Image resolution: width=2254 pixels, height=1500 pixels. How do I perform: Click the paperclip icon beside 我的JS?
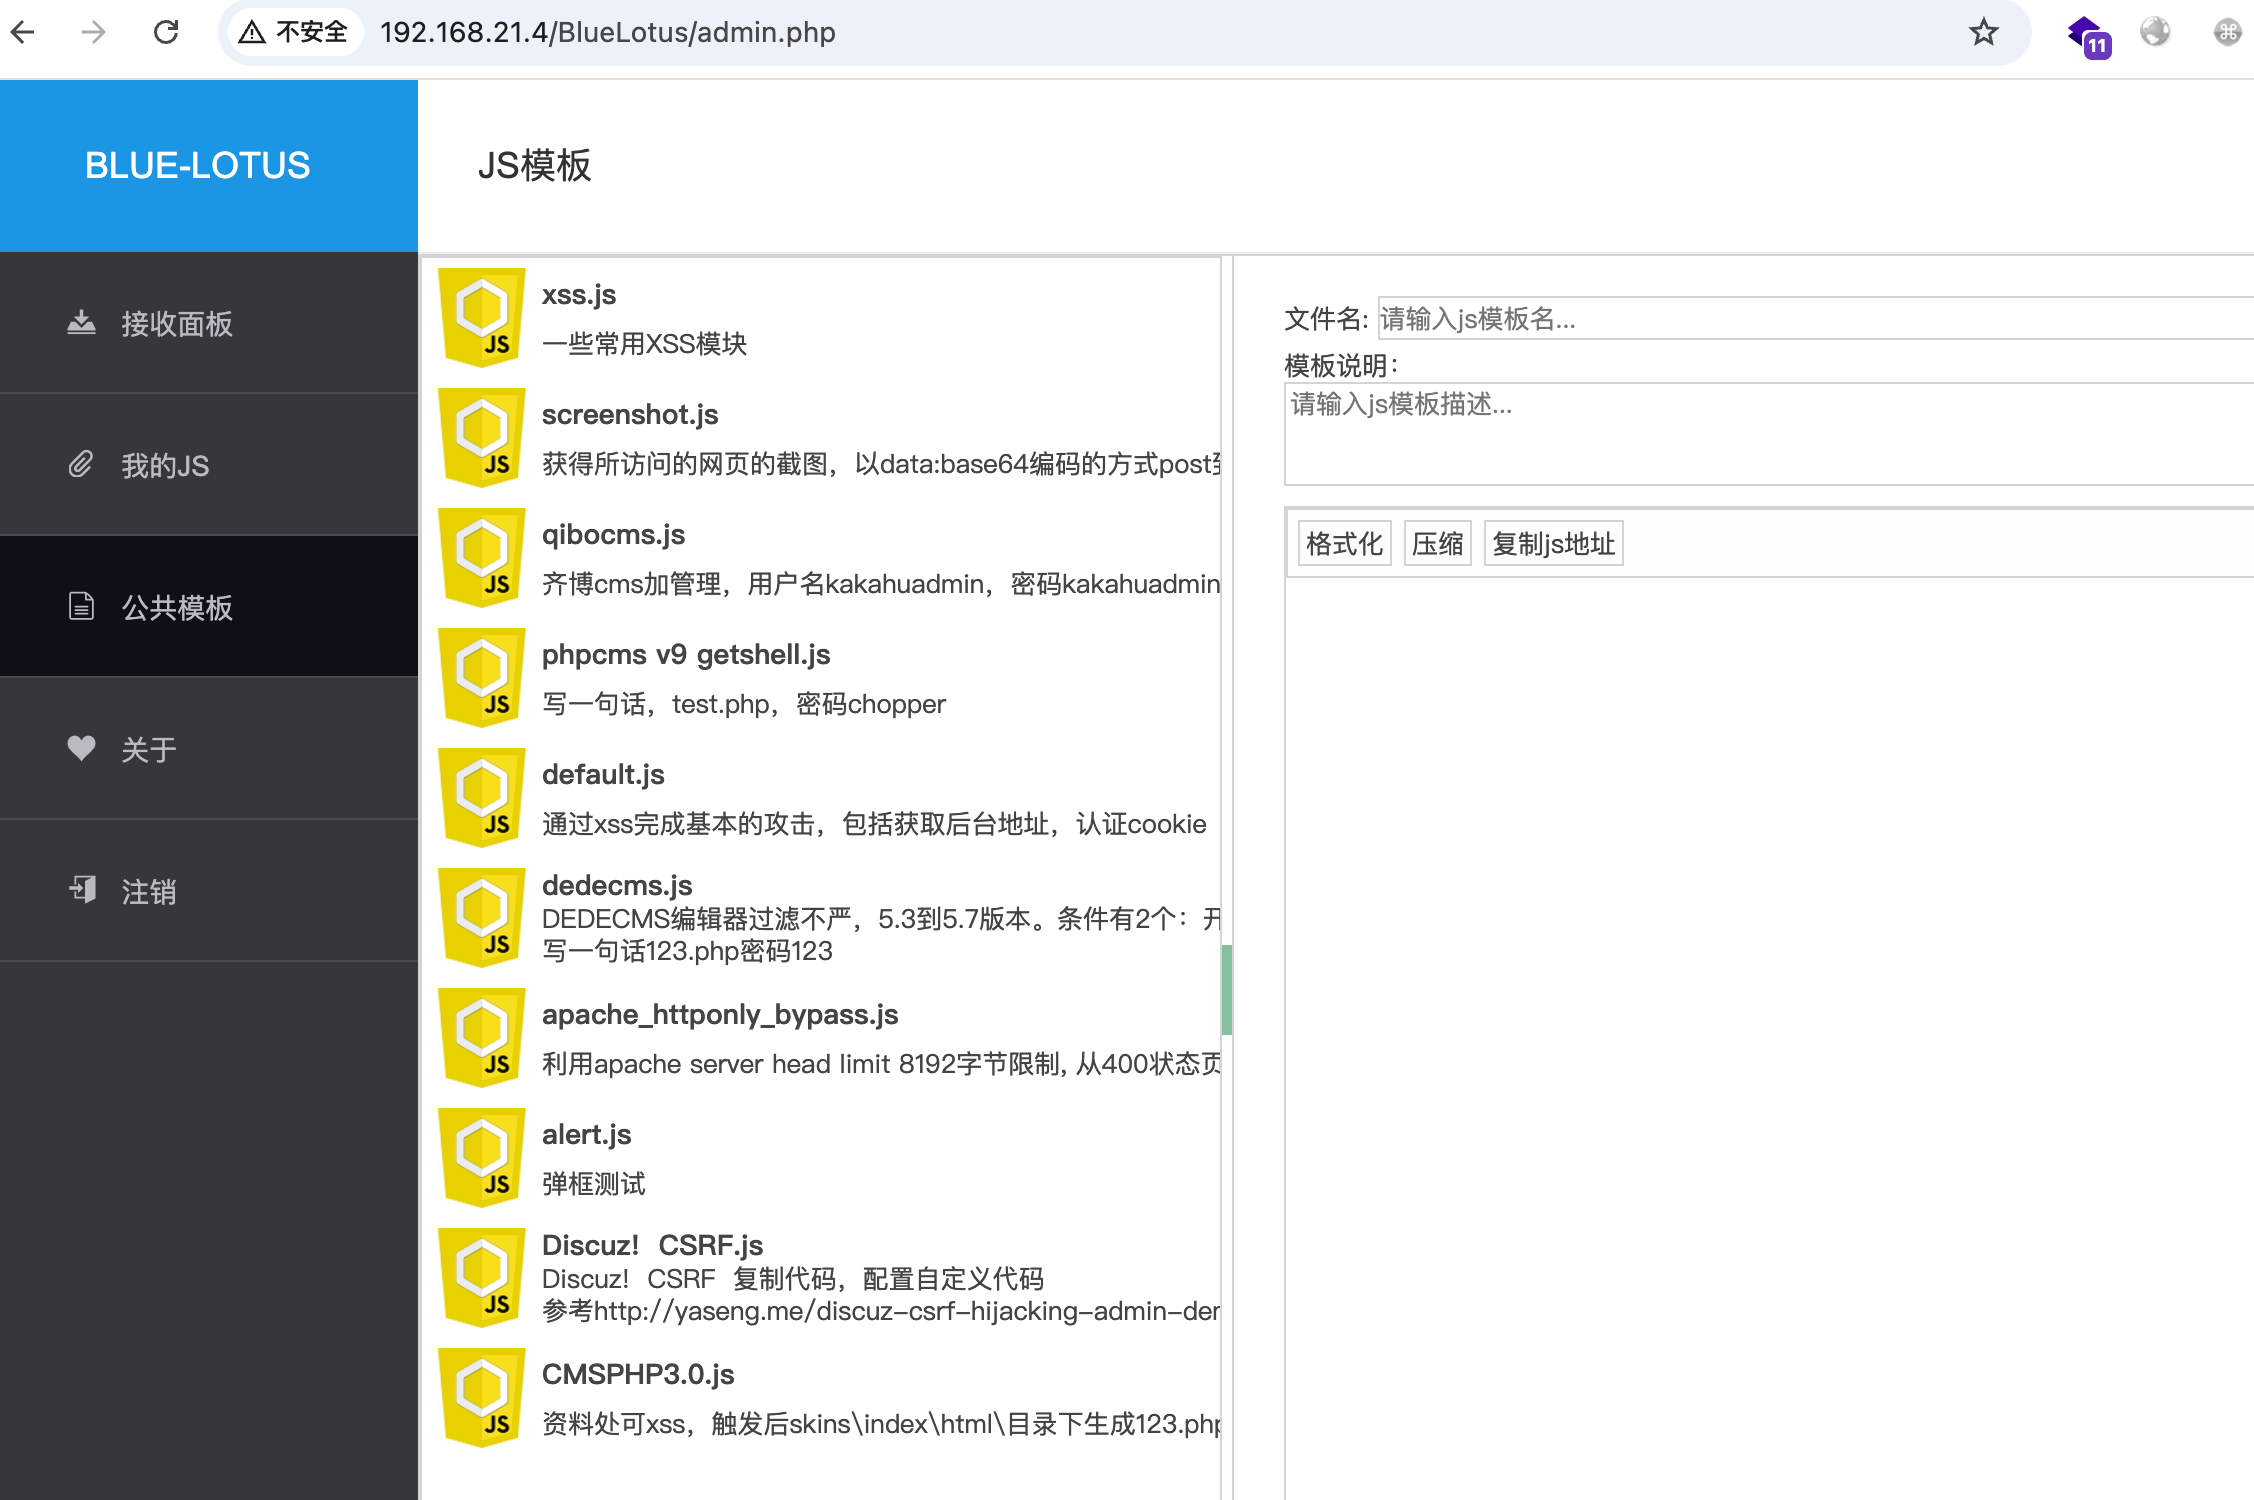point(81,464)
